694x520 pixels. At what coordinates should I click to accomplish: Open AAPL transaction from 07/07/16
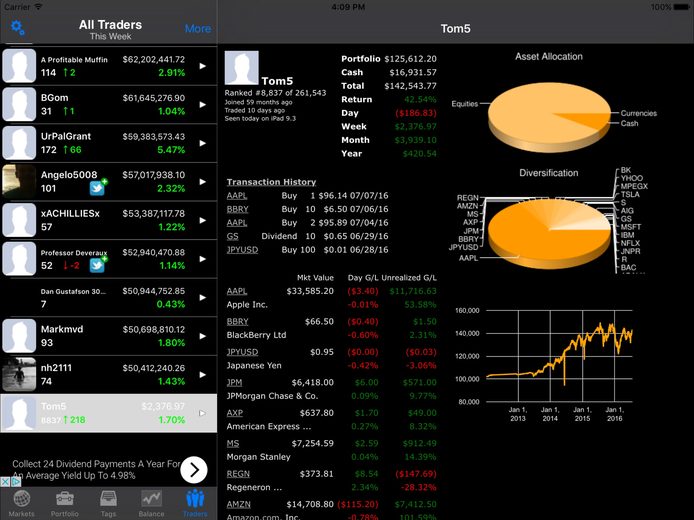237,196
